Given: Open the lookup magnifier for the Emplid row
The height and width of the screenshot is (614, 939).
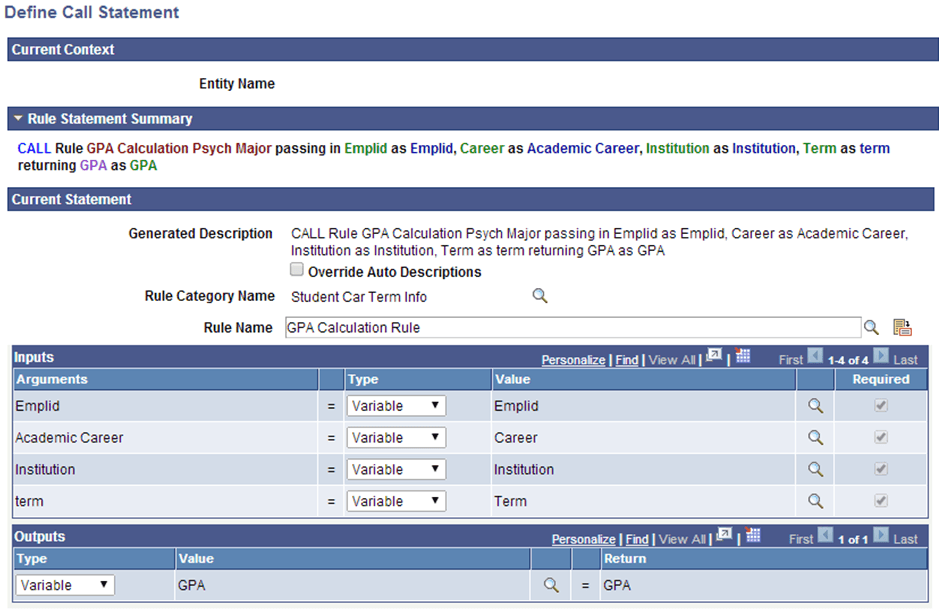Looking at the screenshot, I should [x=814, y=405].
